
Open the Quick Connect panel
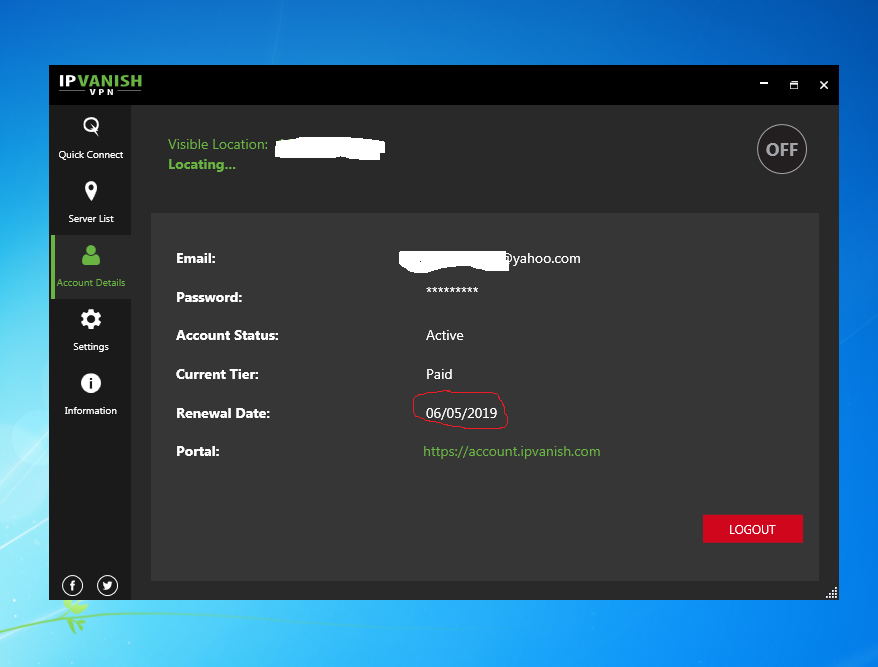tap(91, 138)
